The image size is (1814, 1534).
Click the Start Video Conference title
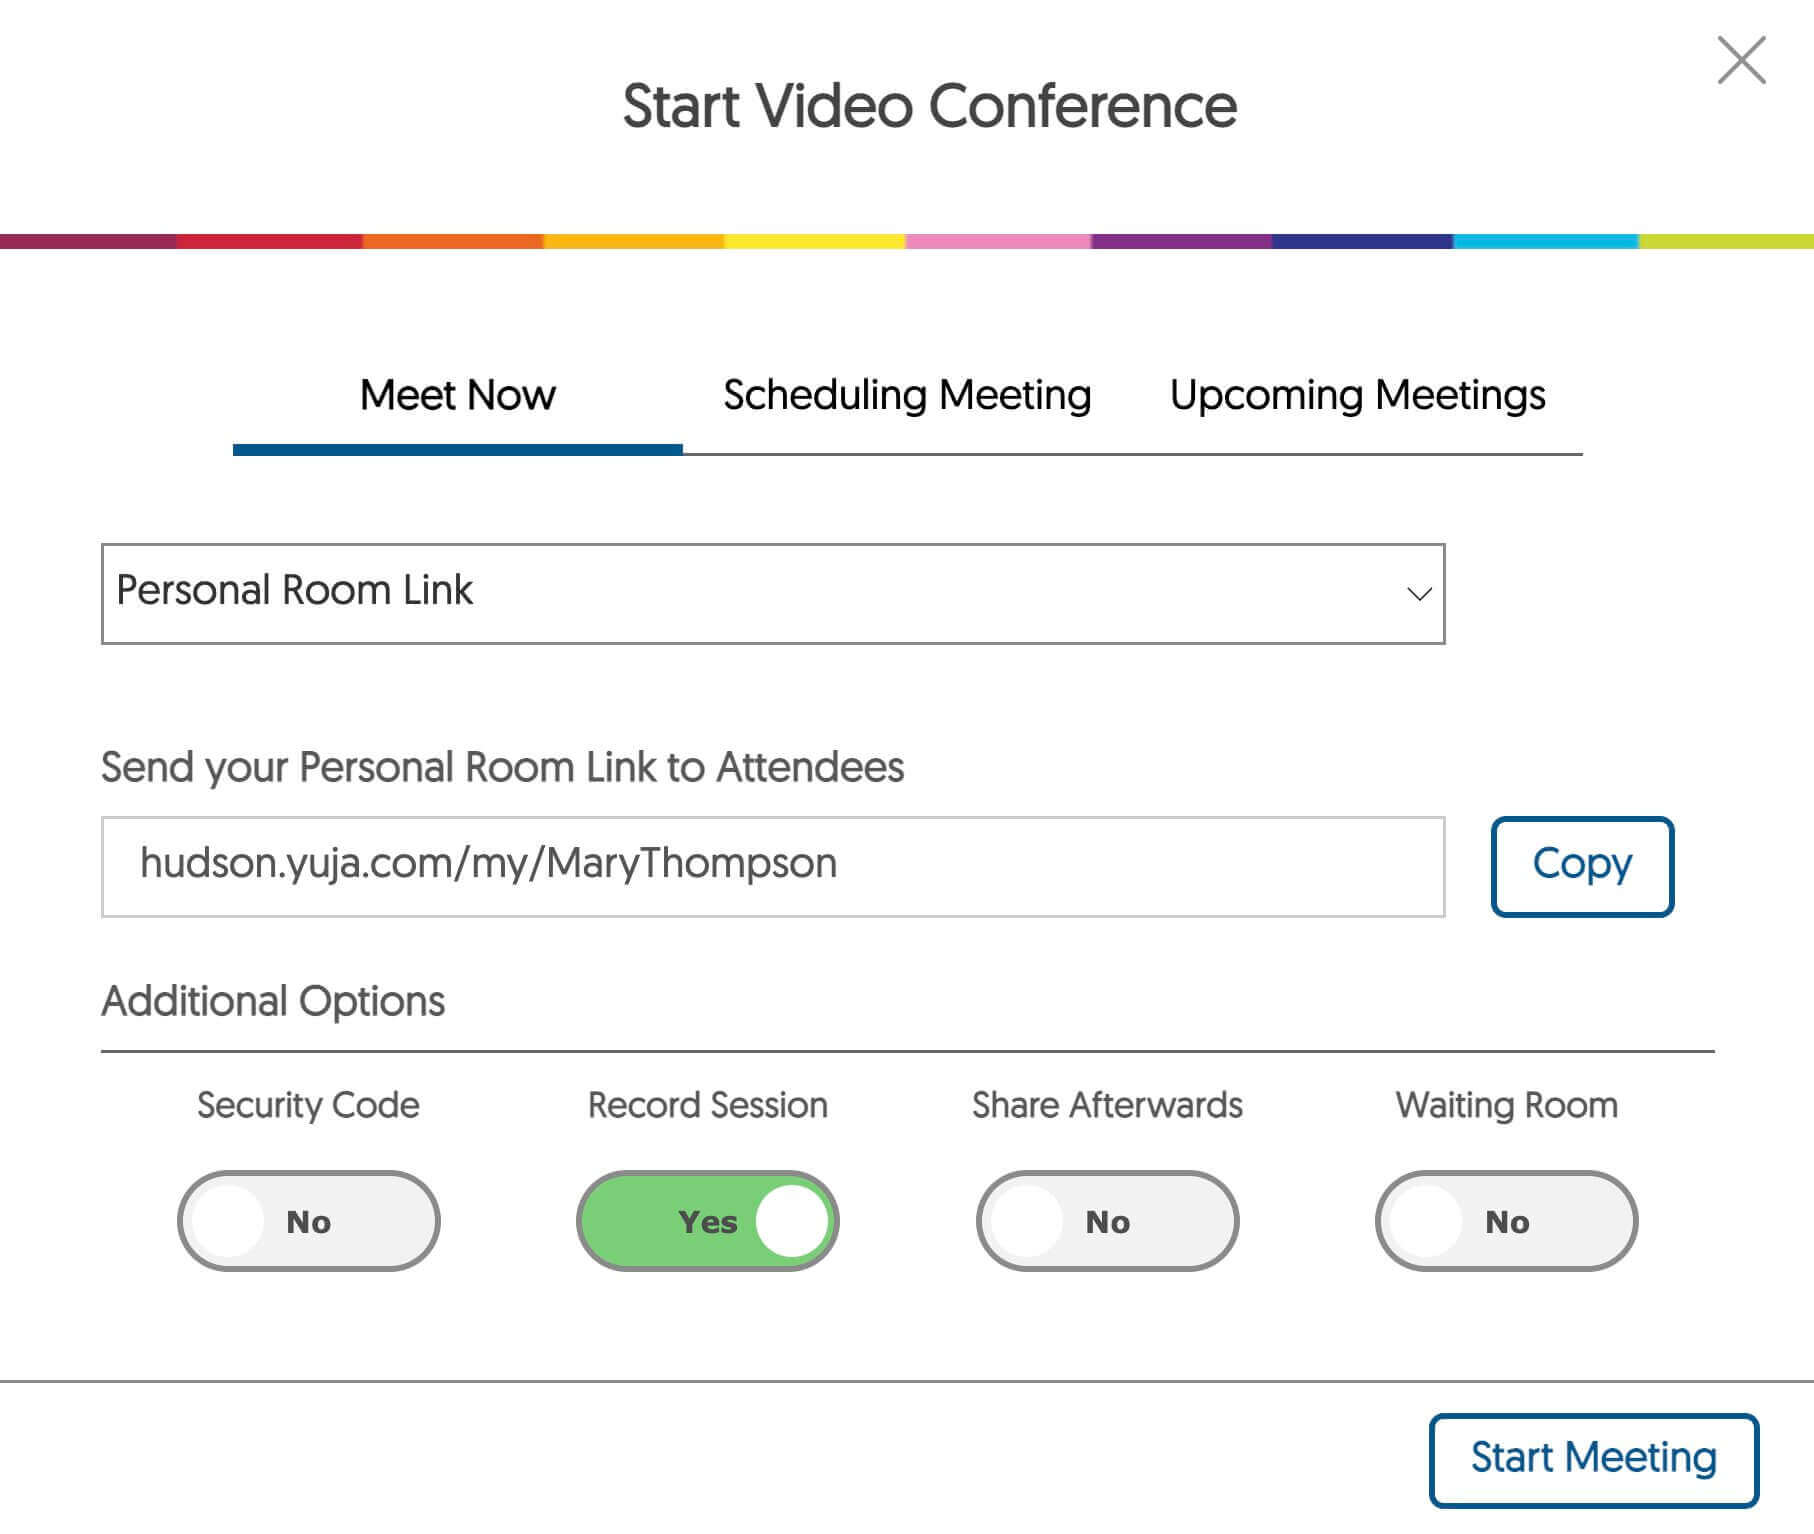click(930, 106)
